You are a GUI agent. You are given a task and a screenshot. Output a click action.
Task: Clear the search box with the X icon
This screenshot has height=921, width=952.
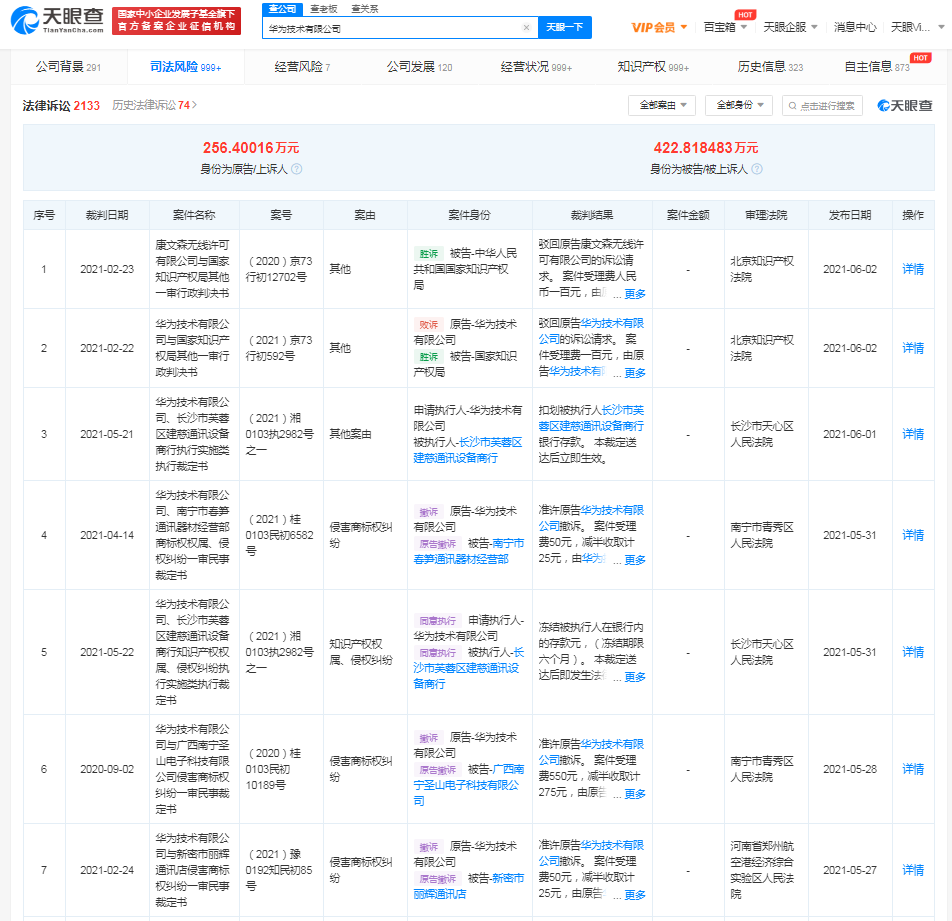click(x=526, y=28)
